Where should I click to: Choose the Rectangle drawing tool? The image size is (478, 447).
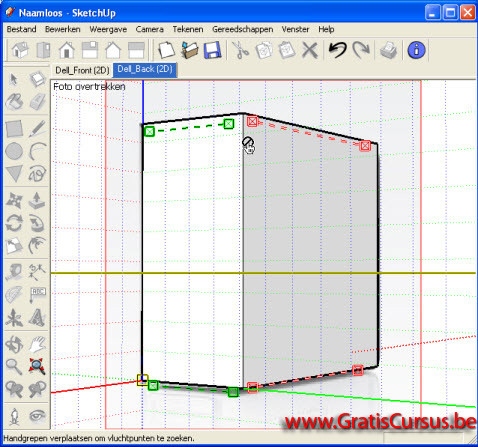click(14, 129)
